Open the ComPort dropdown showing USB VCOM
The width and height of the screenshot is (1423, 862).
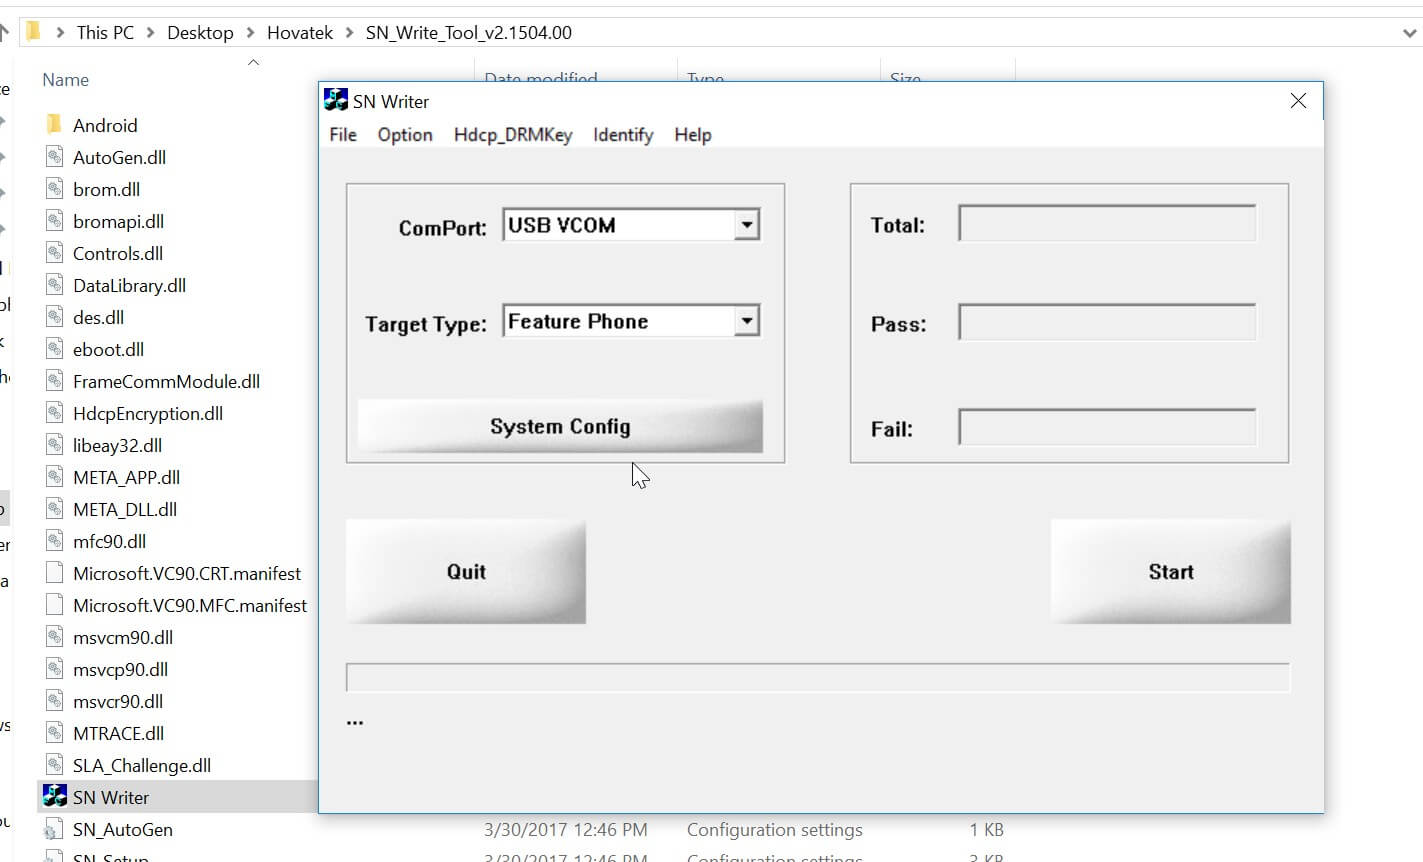pyautogui.click(x=746, y=224)
